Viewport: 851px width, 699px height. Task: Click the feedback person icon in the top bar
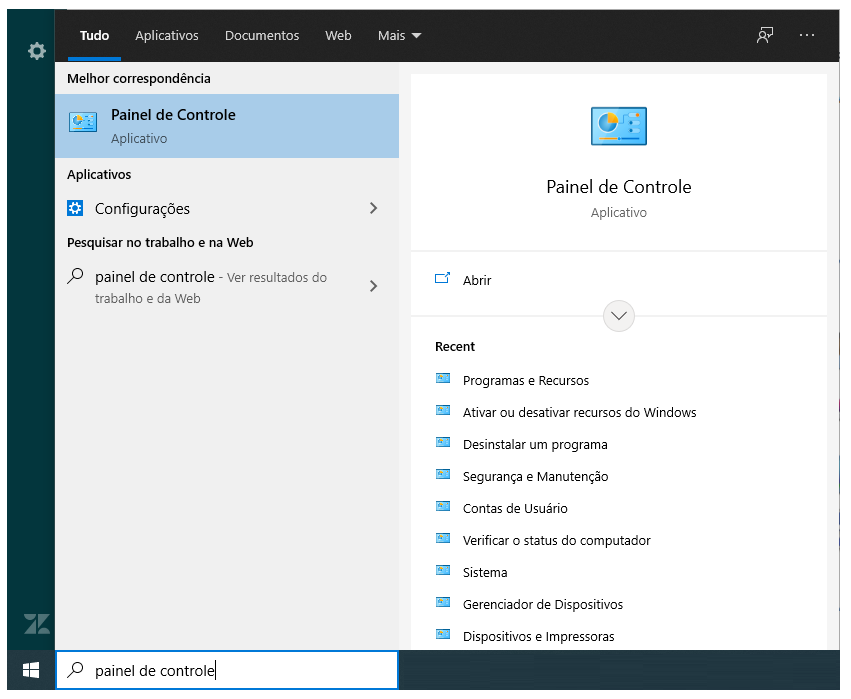coord(765,35)
